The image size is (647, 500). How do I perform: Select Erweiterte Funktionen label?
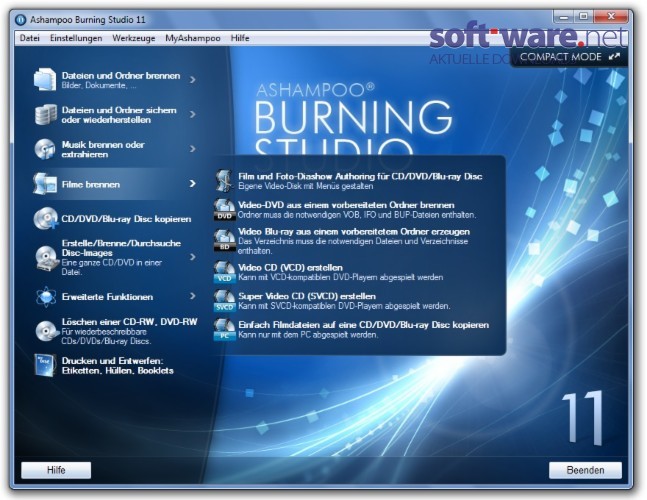(107, 297)
